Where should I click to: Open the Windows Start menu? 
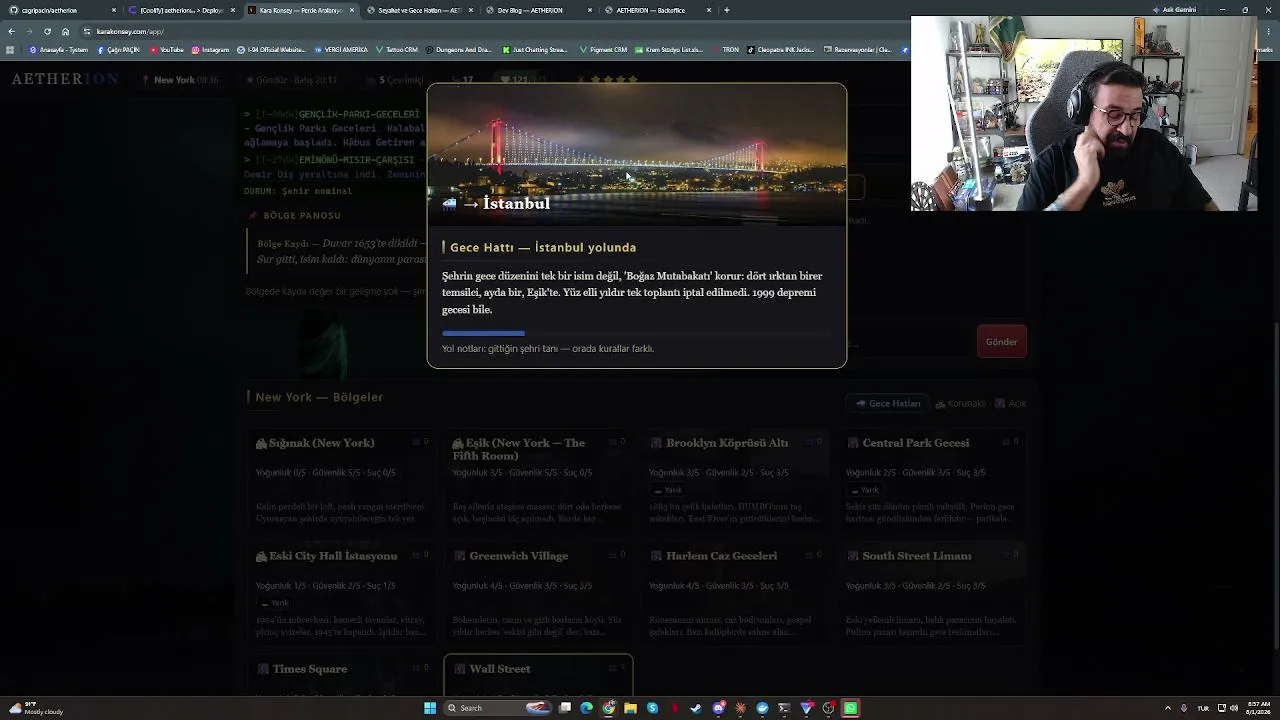click(x=430, y=708)
